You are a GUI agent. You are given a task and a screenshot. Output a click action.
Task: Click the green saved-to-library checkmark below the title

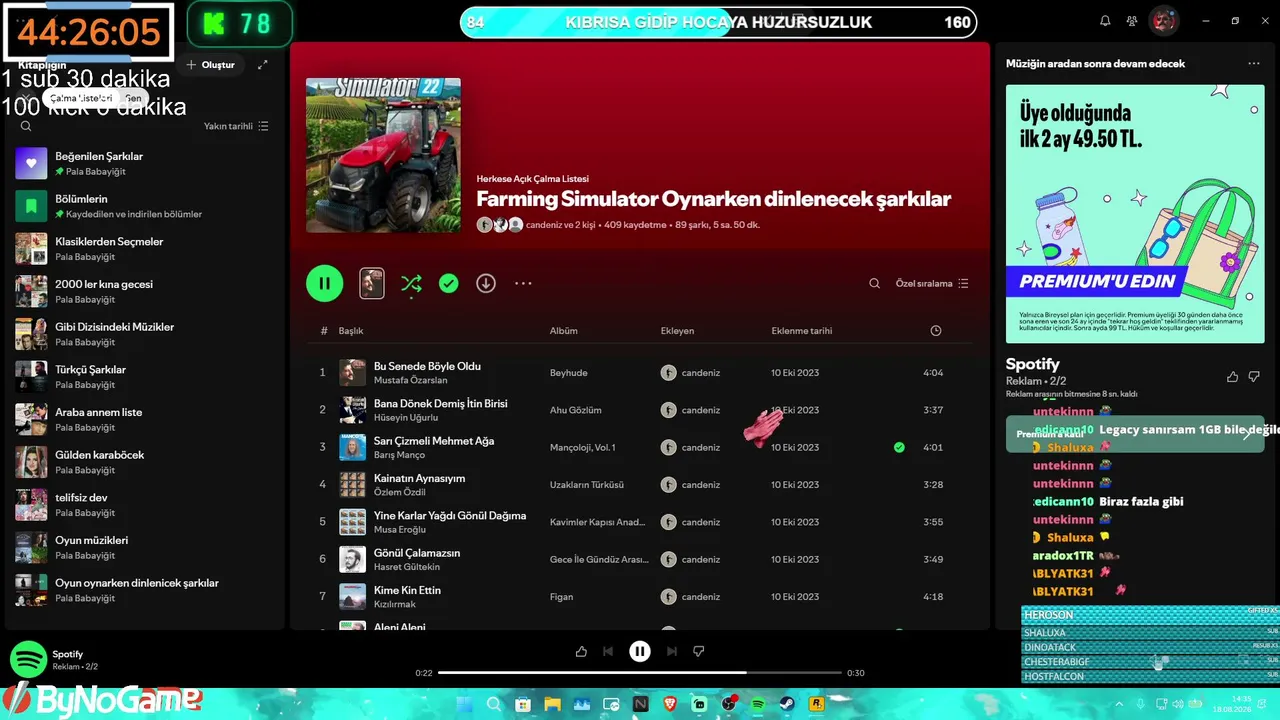pos(449,284)
